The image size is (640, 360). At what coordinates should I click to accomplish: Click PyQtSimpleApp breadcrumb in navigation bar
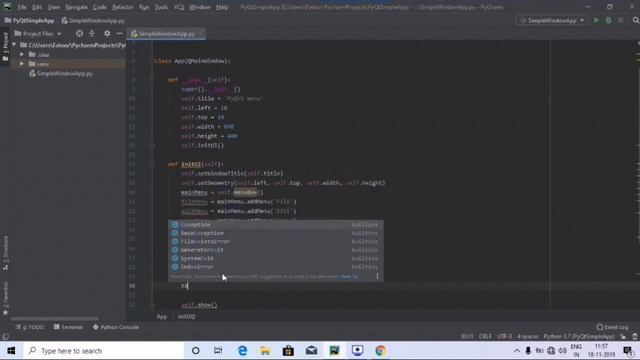(x=29, y=20)
